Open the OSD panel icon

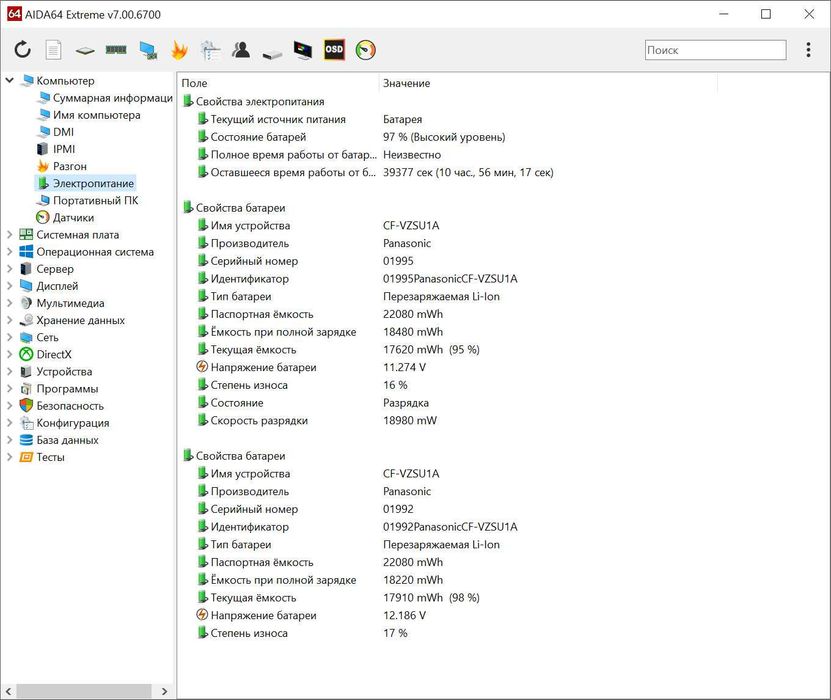(x=334, y=50)
